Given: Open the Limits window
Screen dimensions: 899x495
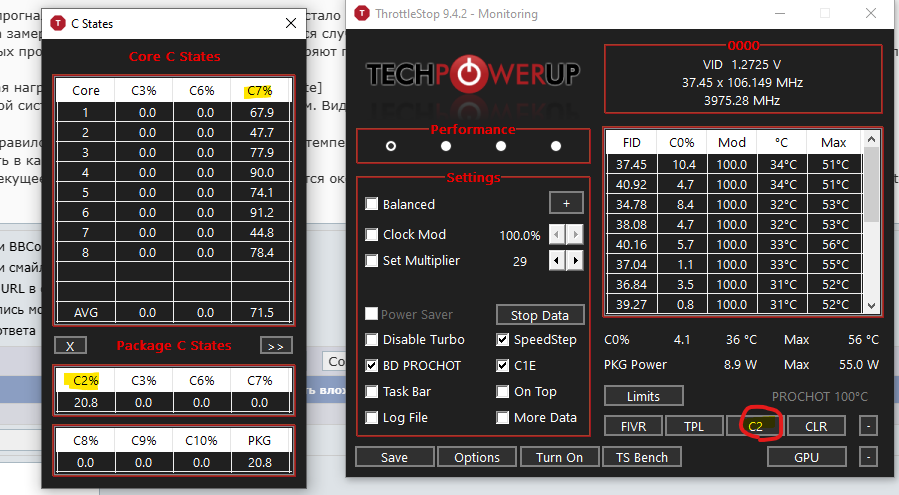Looking at the screenshot, I should (x=643, y=396).
